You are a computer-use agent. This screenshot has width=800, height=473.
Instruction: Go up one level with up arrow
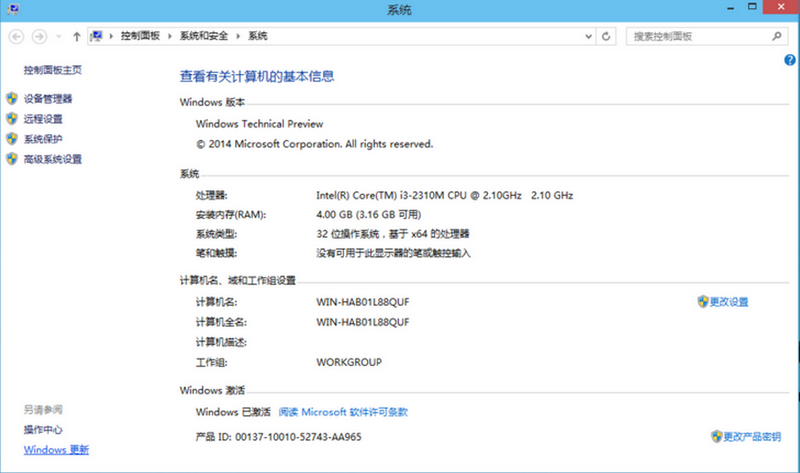[x=77, y=36]
